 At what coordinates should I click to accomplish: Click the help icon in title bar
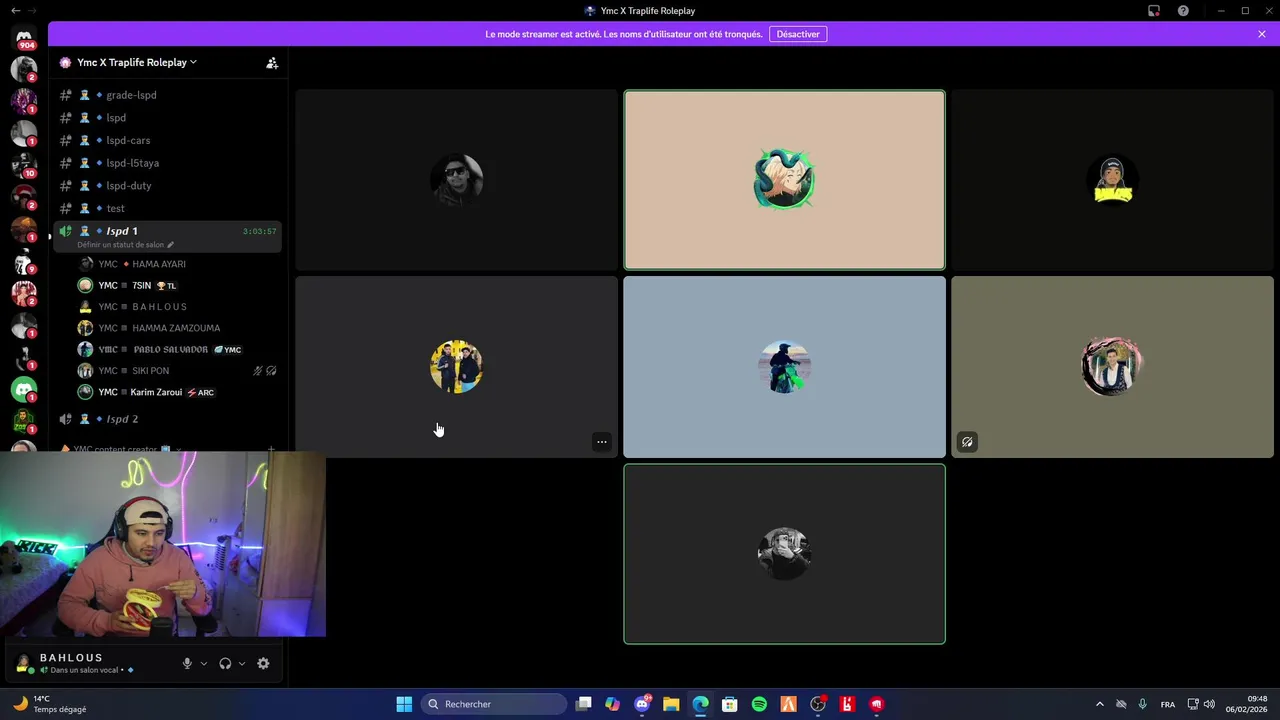(x=1183, y=11)
